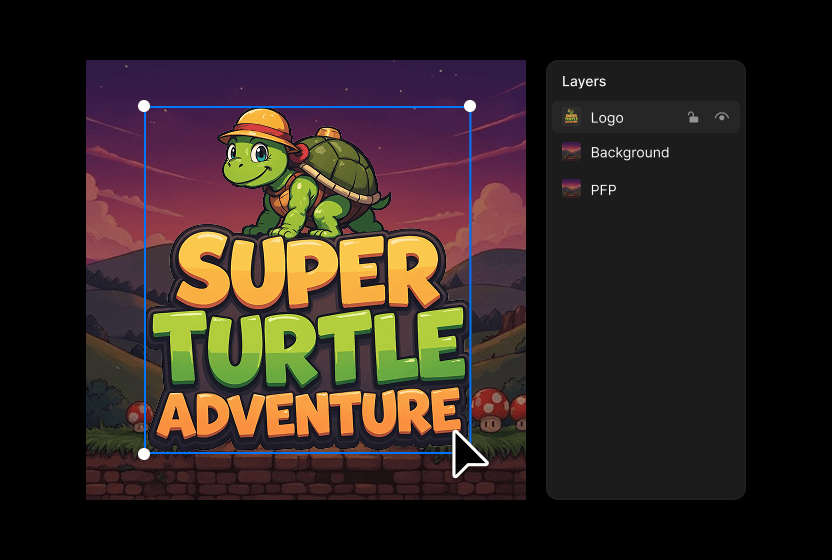This screenshot has width=832, height=560.
Task: Select the PFP layer name
Action: [603, 189]
